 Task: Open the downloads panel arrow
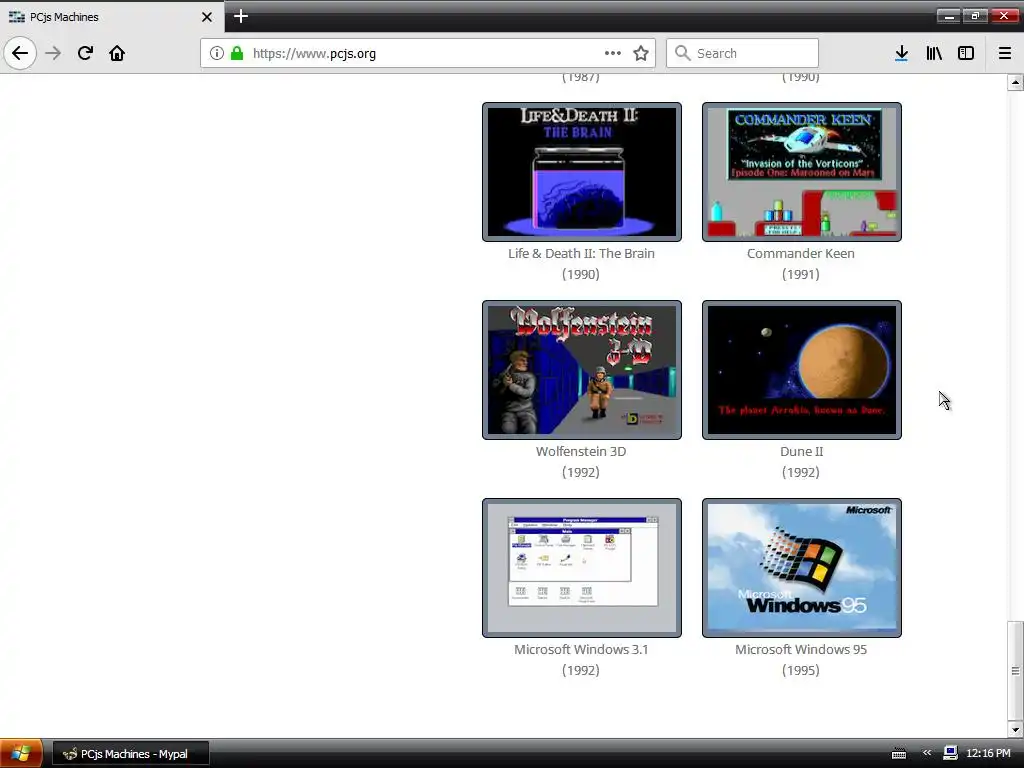901,53
